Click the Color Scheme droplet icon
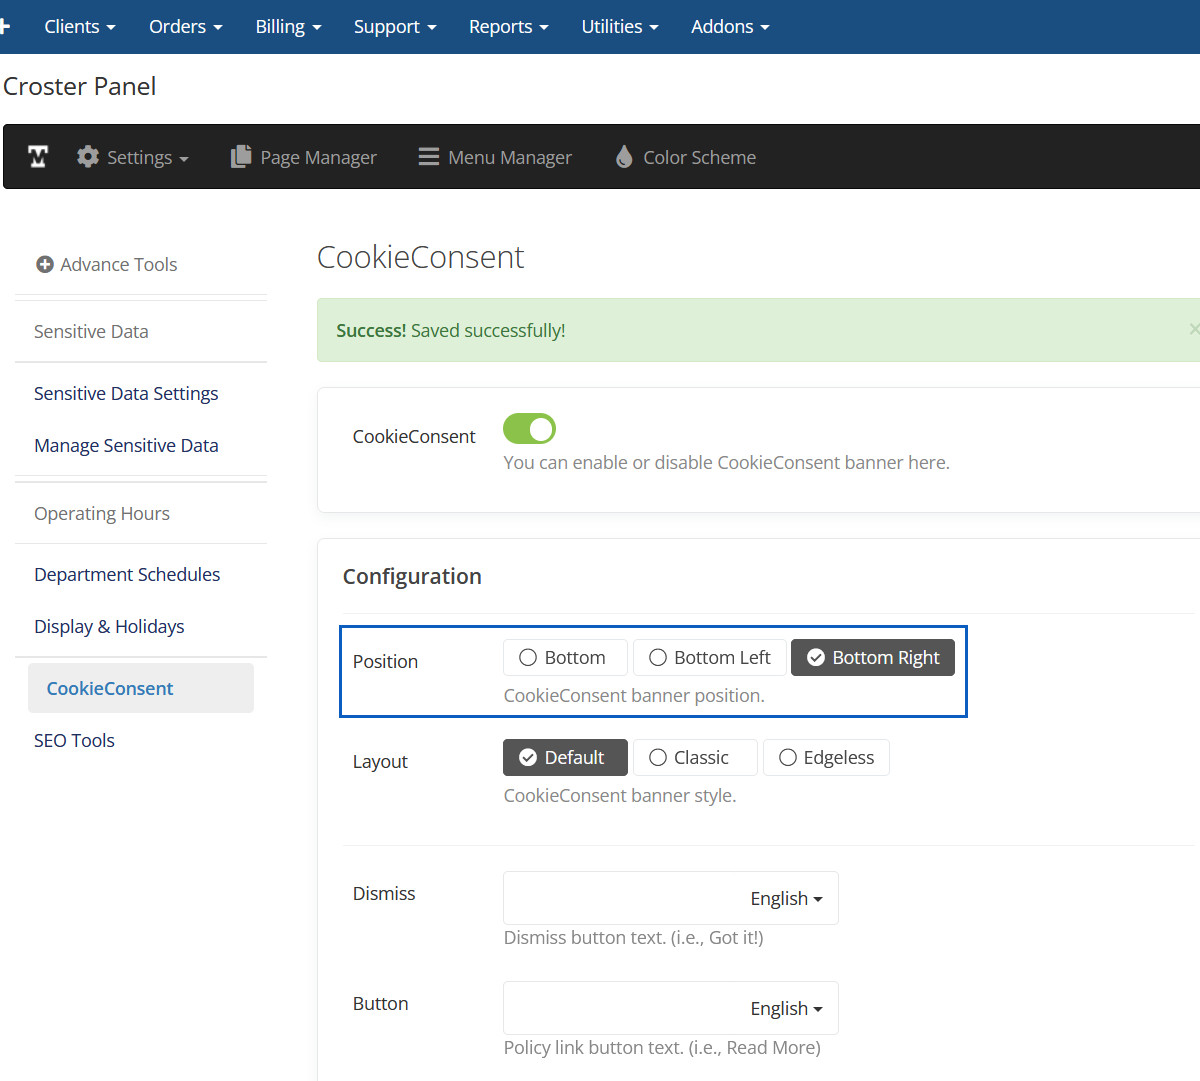1200x1081 pixels. tap(624, 157)
